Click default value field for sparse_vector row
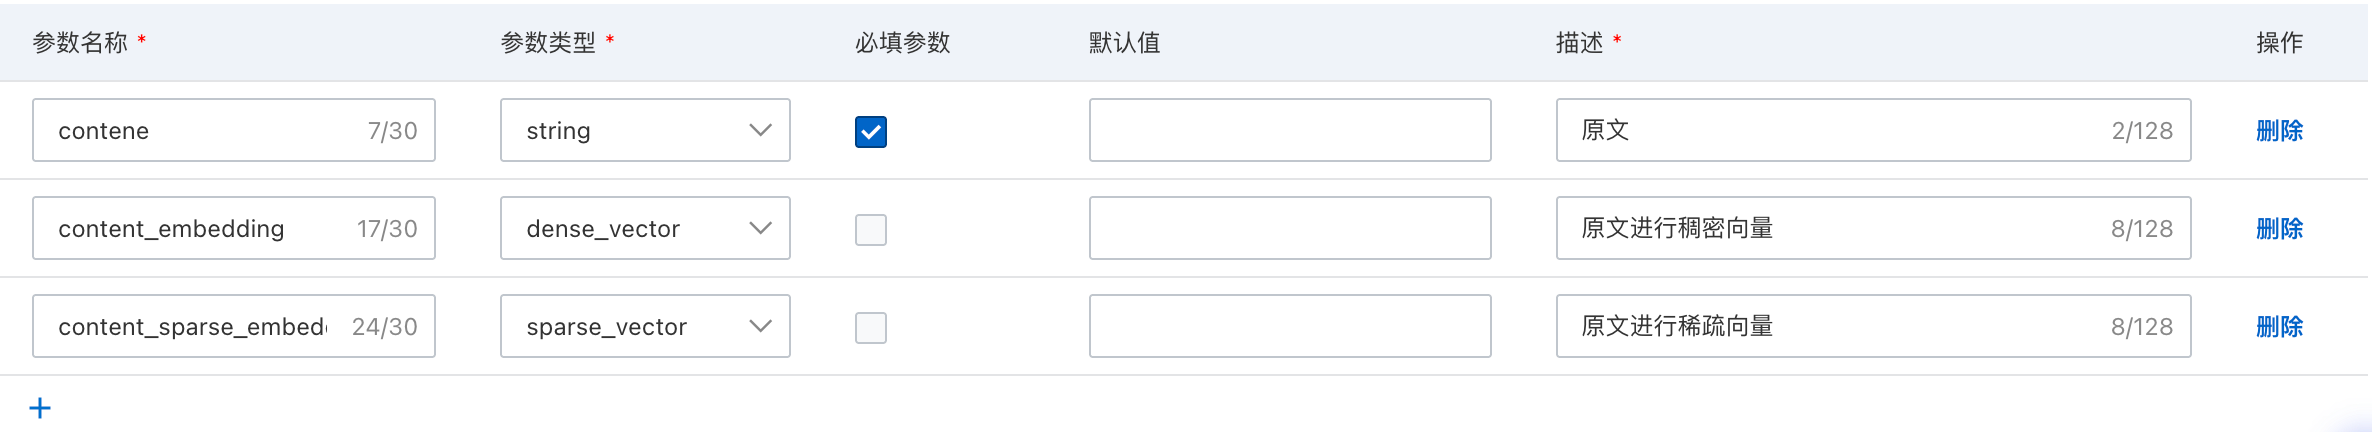 (1289, 326)
